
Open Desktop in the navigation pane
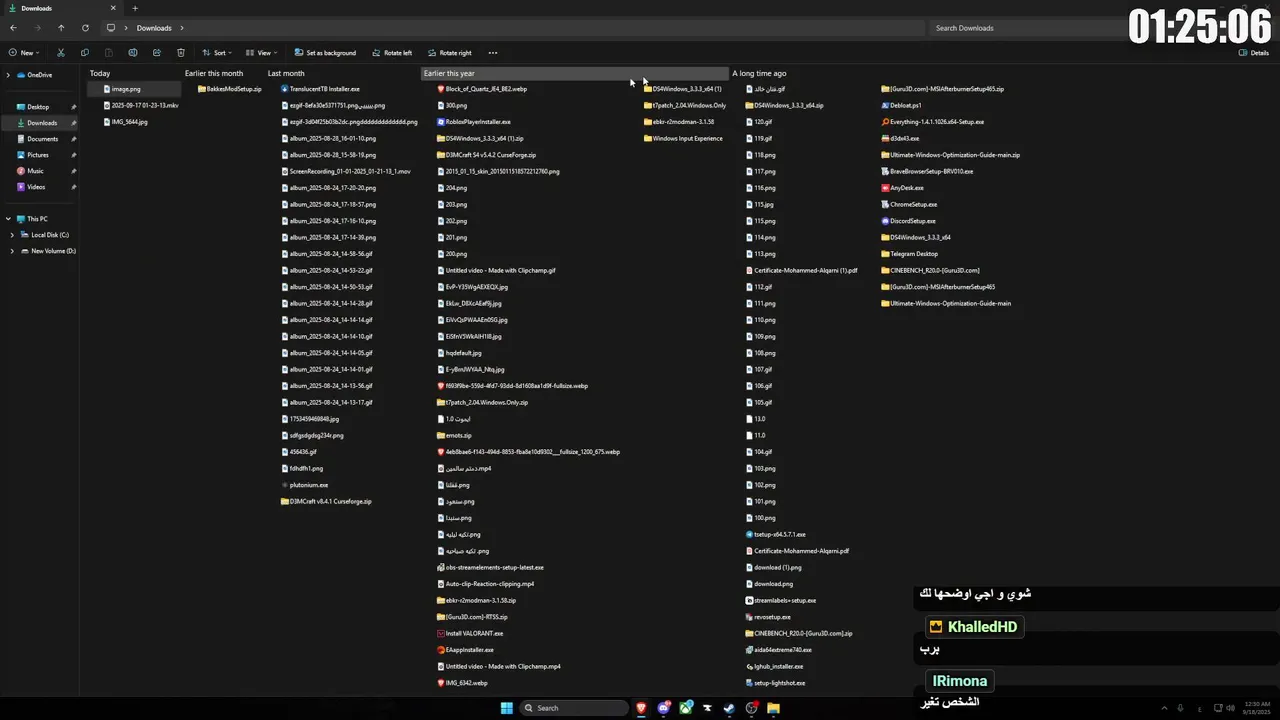[38, 107]
